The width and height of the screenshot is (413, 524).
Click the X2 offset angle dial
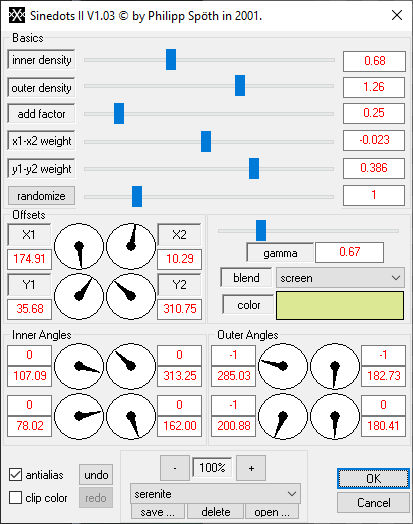[x=131, y=246]
